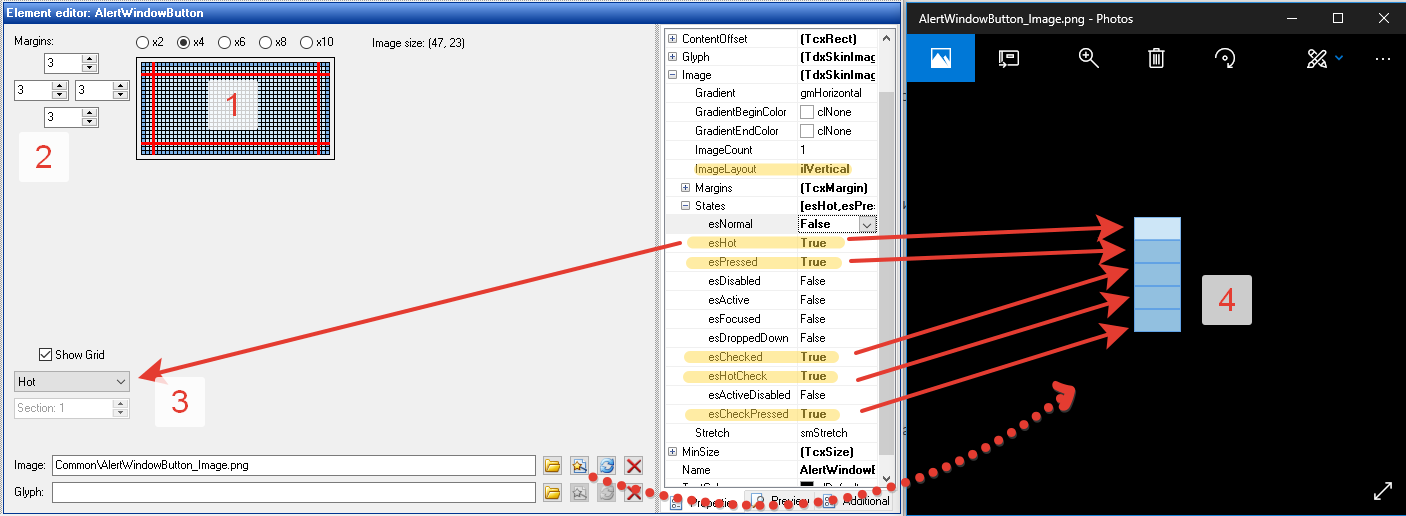Clear the Glyph field with red X
This screenshot has width=1406, height=516.
(633, 492)
